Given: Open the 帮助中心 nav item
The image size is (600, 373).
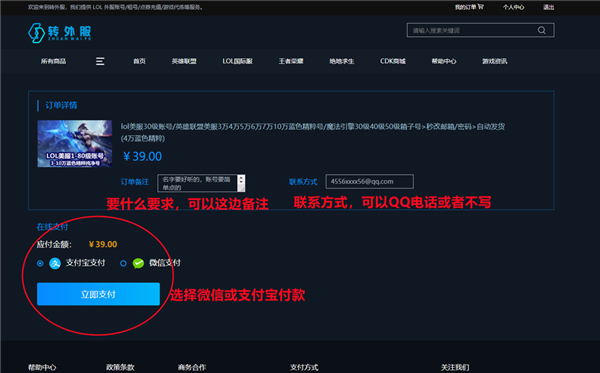Looking at the screenshot, I should coord(444,61).
